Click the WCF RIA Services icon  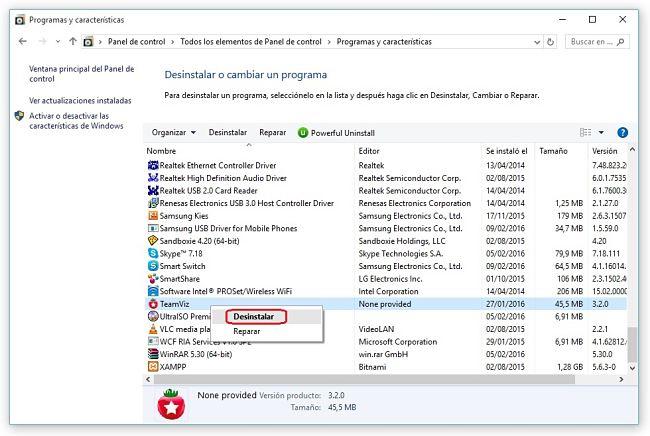(153, 342)
